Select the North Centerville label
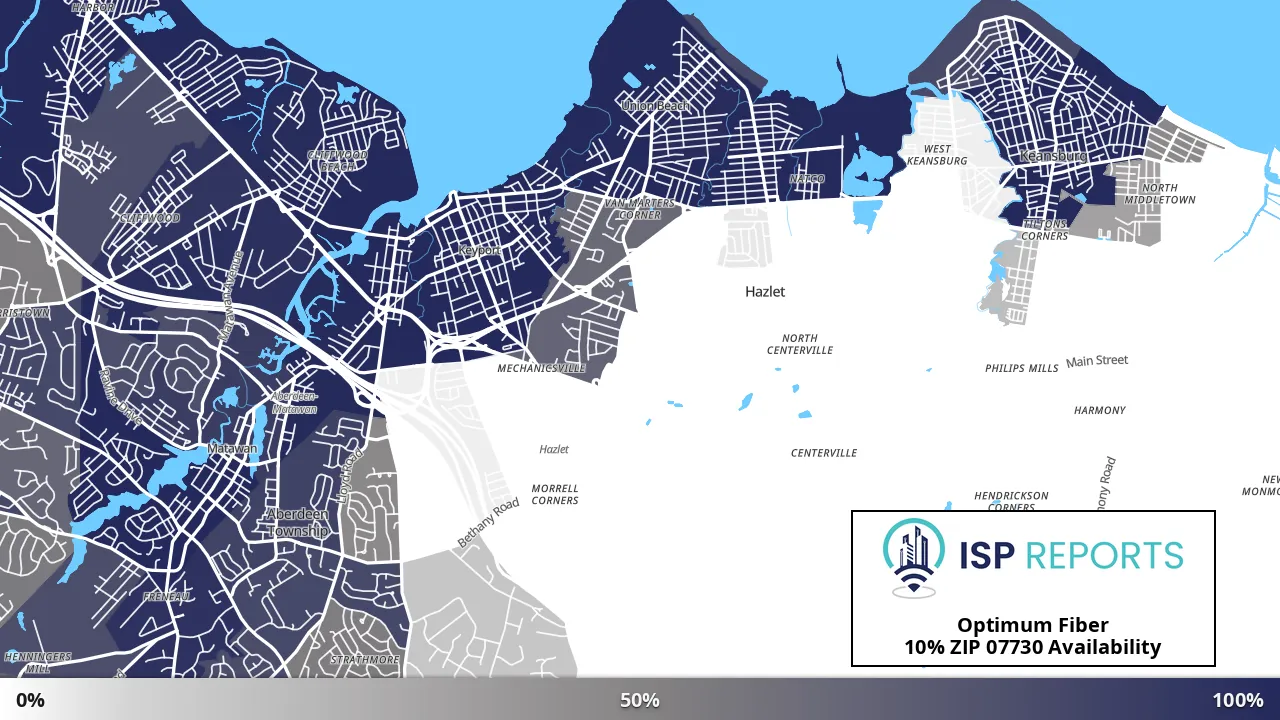Screen dimensions: 1280x720 pos(800,345)
